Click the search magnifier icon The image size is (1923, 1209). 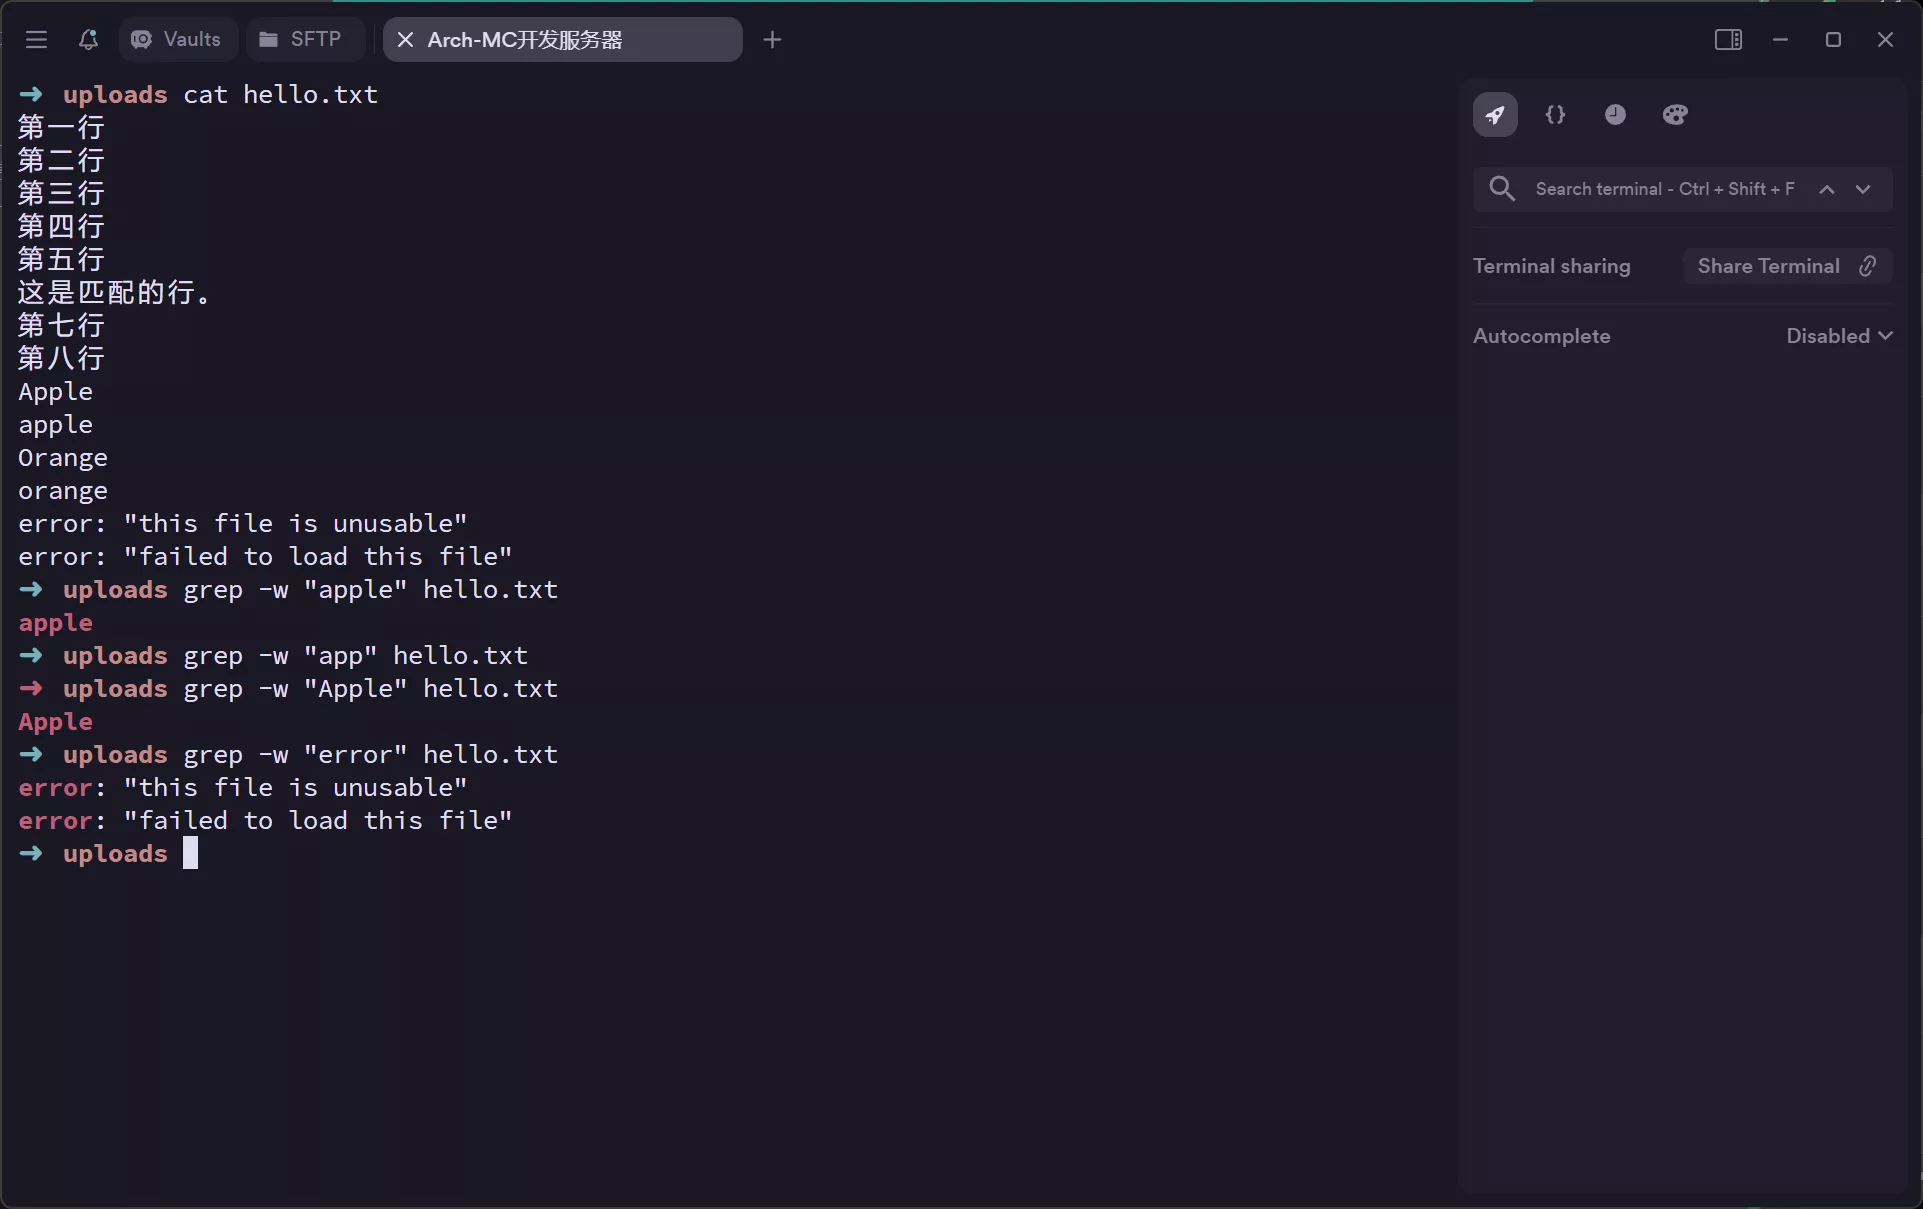1501,189
